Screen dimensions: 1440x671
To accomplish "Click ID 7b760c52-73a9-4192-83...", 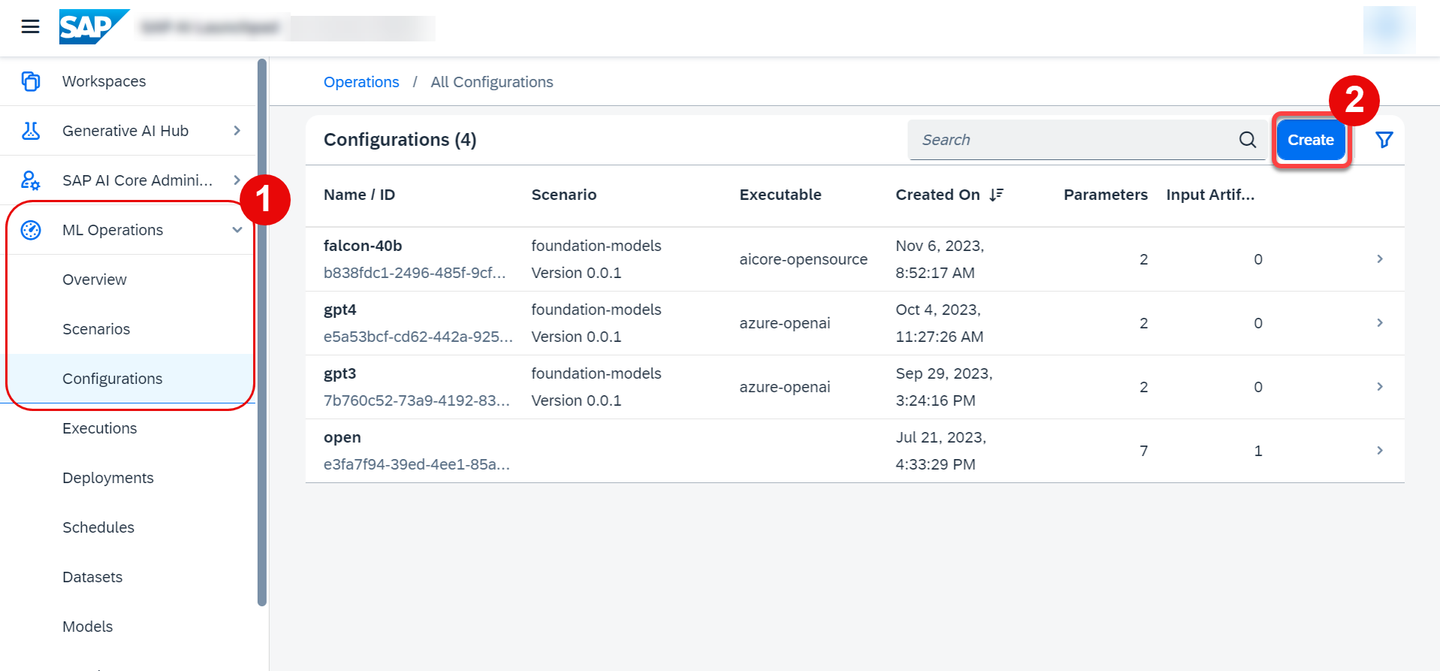I will [417, 401].
